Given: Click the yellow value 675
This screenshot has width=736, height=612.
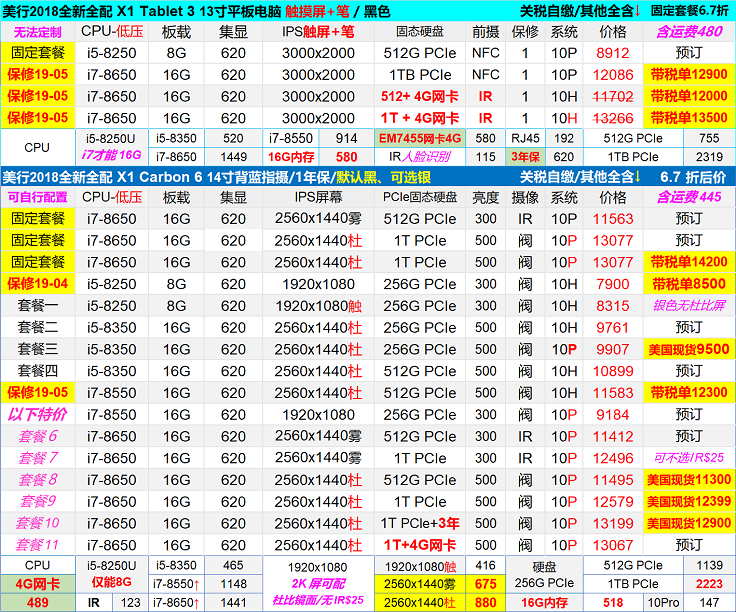Looking at the screenshot, I should point(485,584).
